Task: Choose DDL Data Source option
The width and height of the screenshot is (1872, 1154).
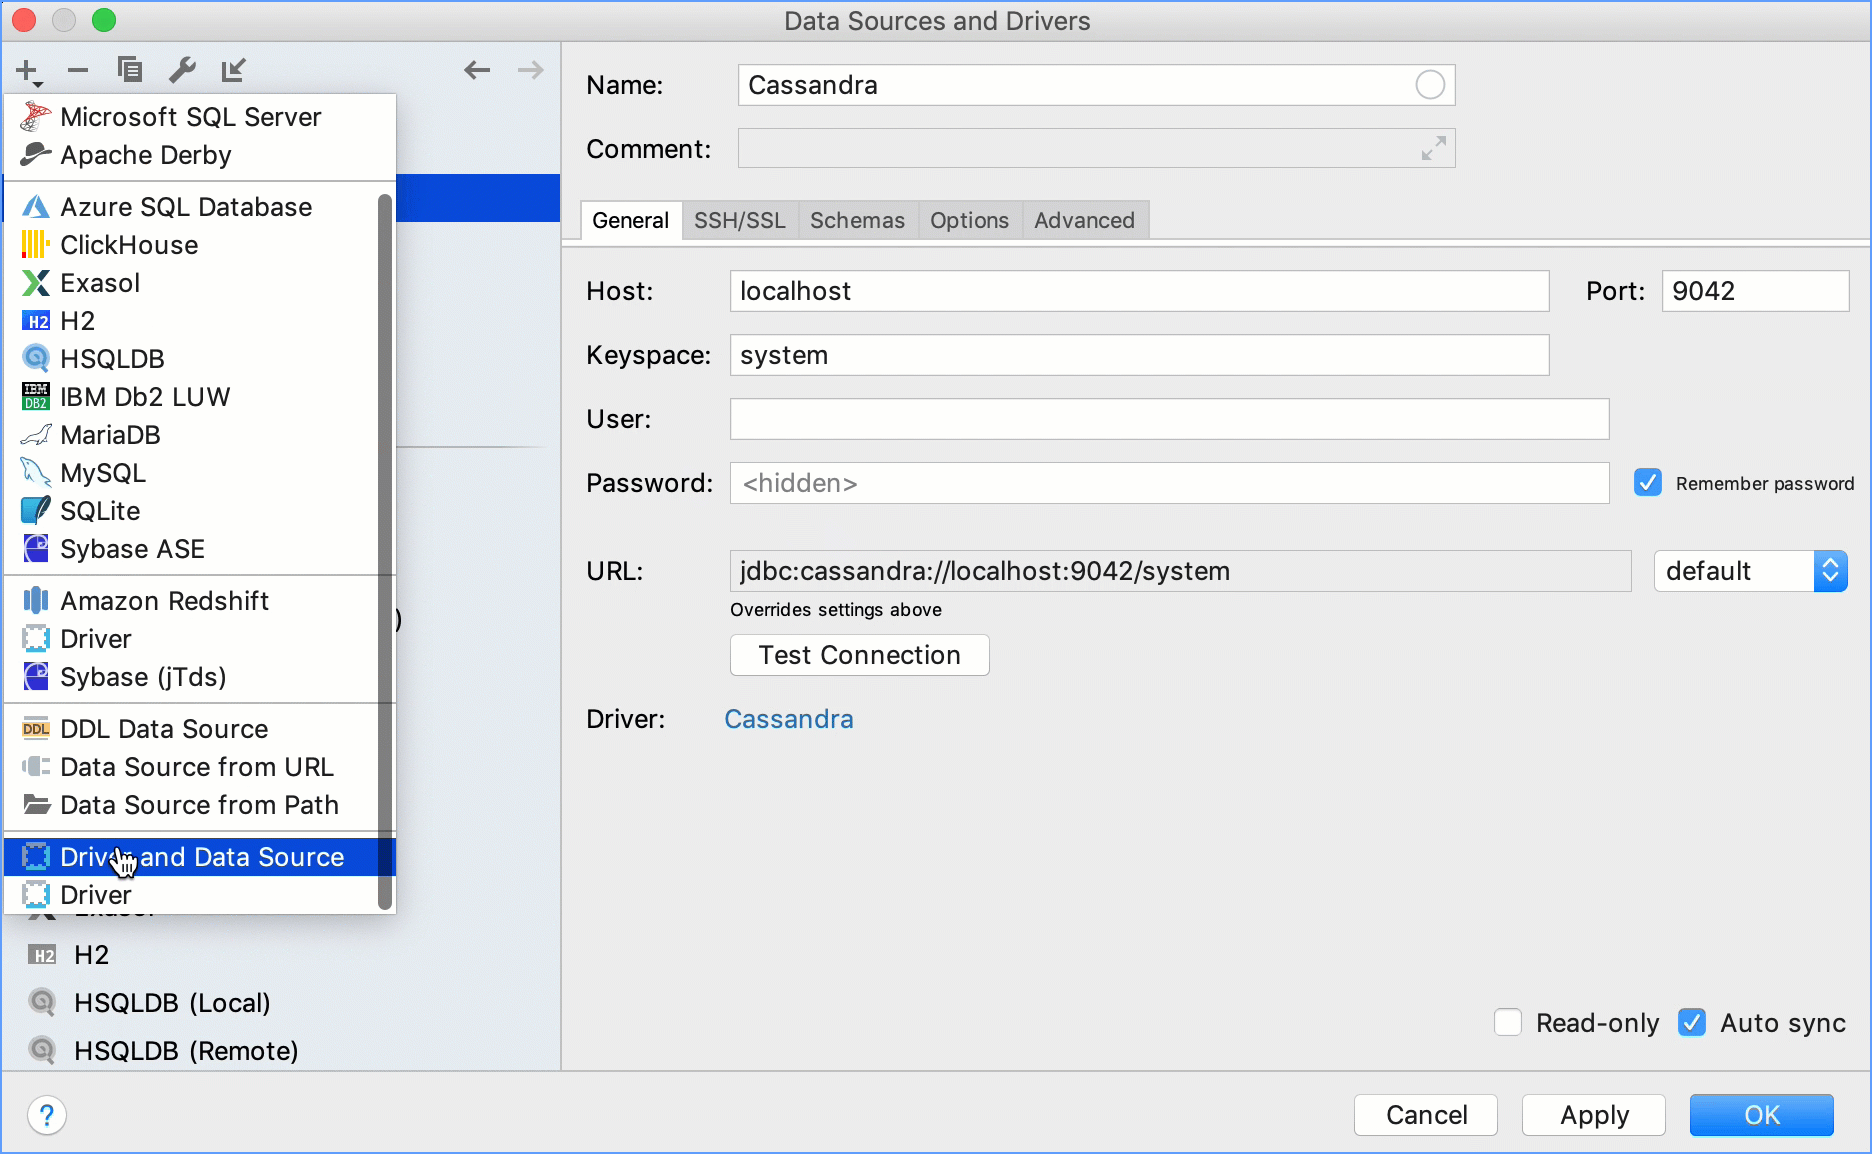Action: pos(192,729)
